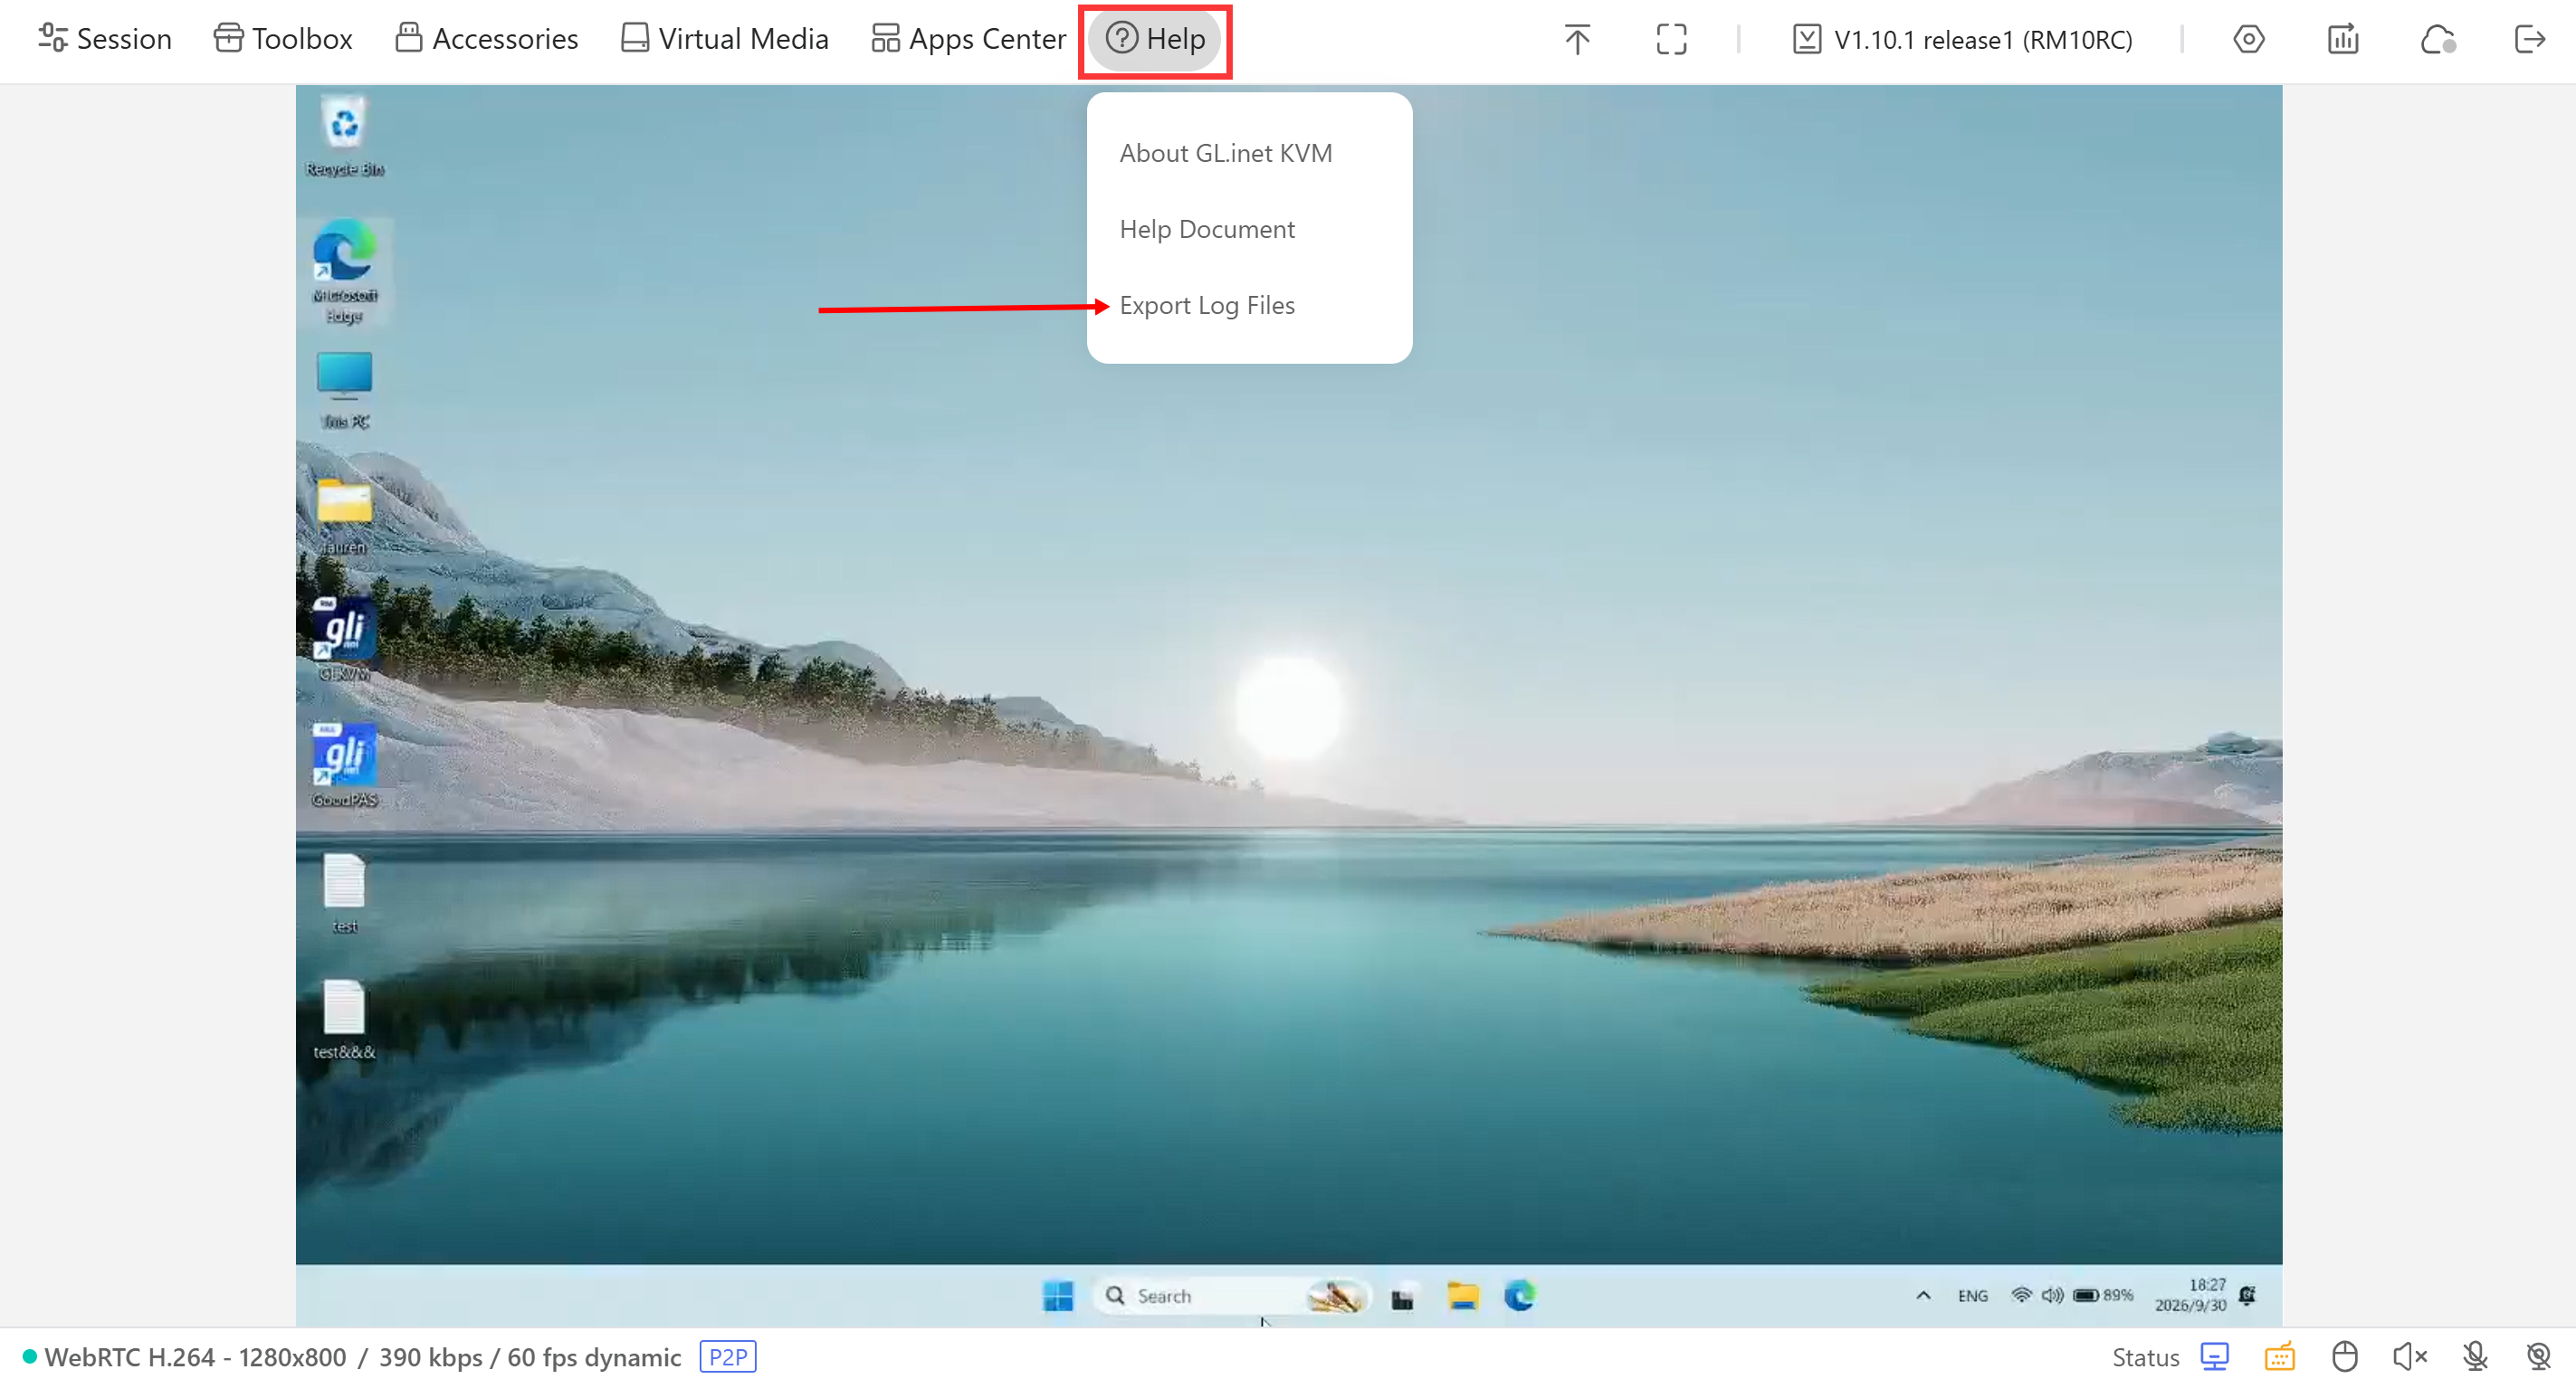
Task: Select the test&&& file on desktop
Action: [344, 1019]
